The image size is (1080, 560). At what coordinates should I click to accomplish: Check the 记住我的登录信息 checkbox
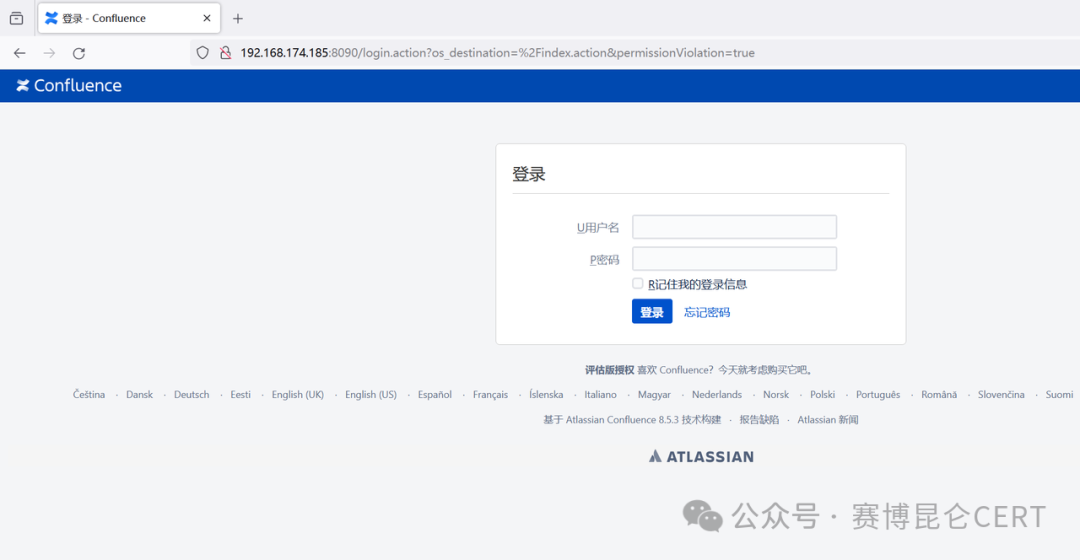tap(638, 284)
